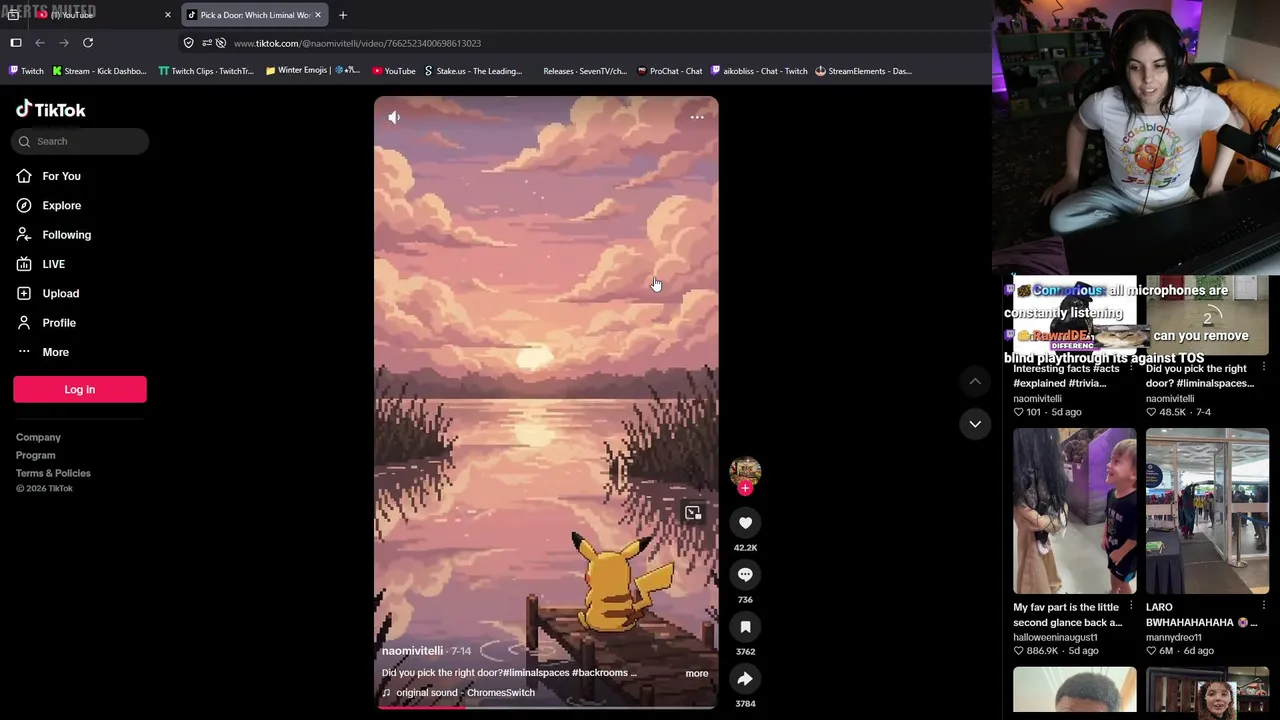Screen dimensions: 1280x720
Task: Open the Stake.us bookmark
Action: point(473,71)
